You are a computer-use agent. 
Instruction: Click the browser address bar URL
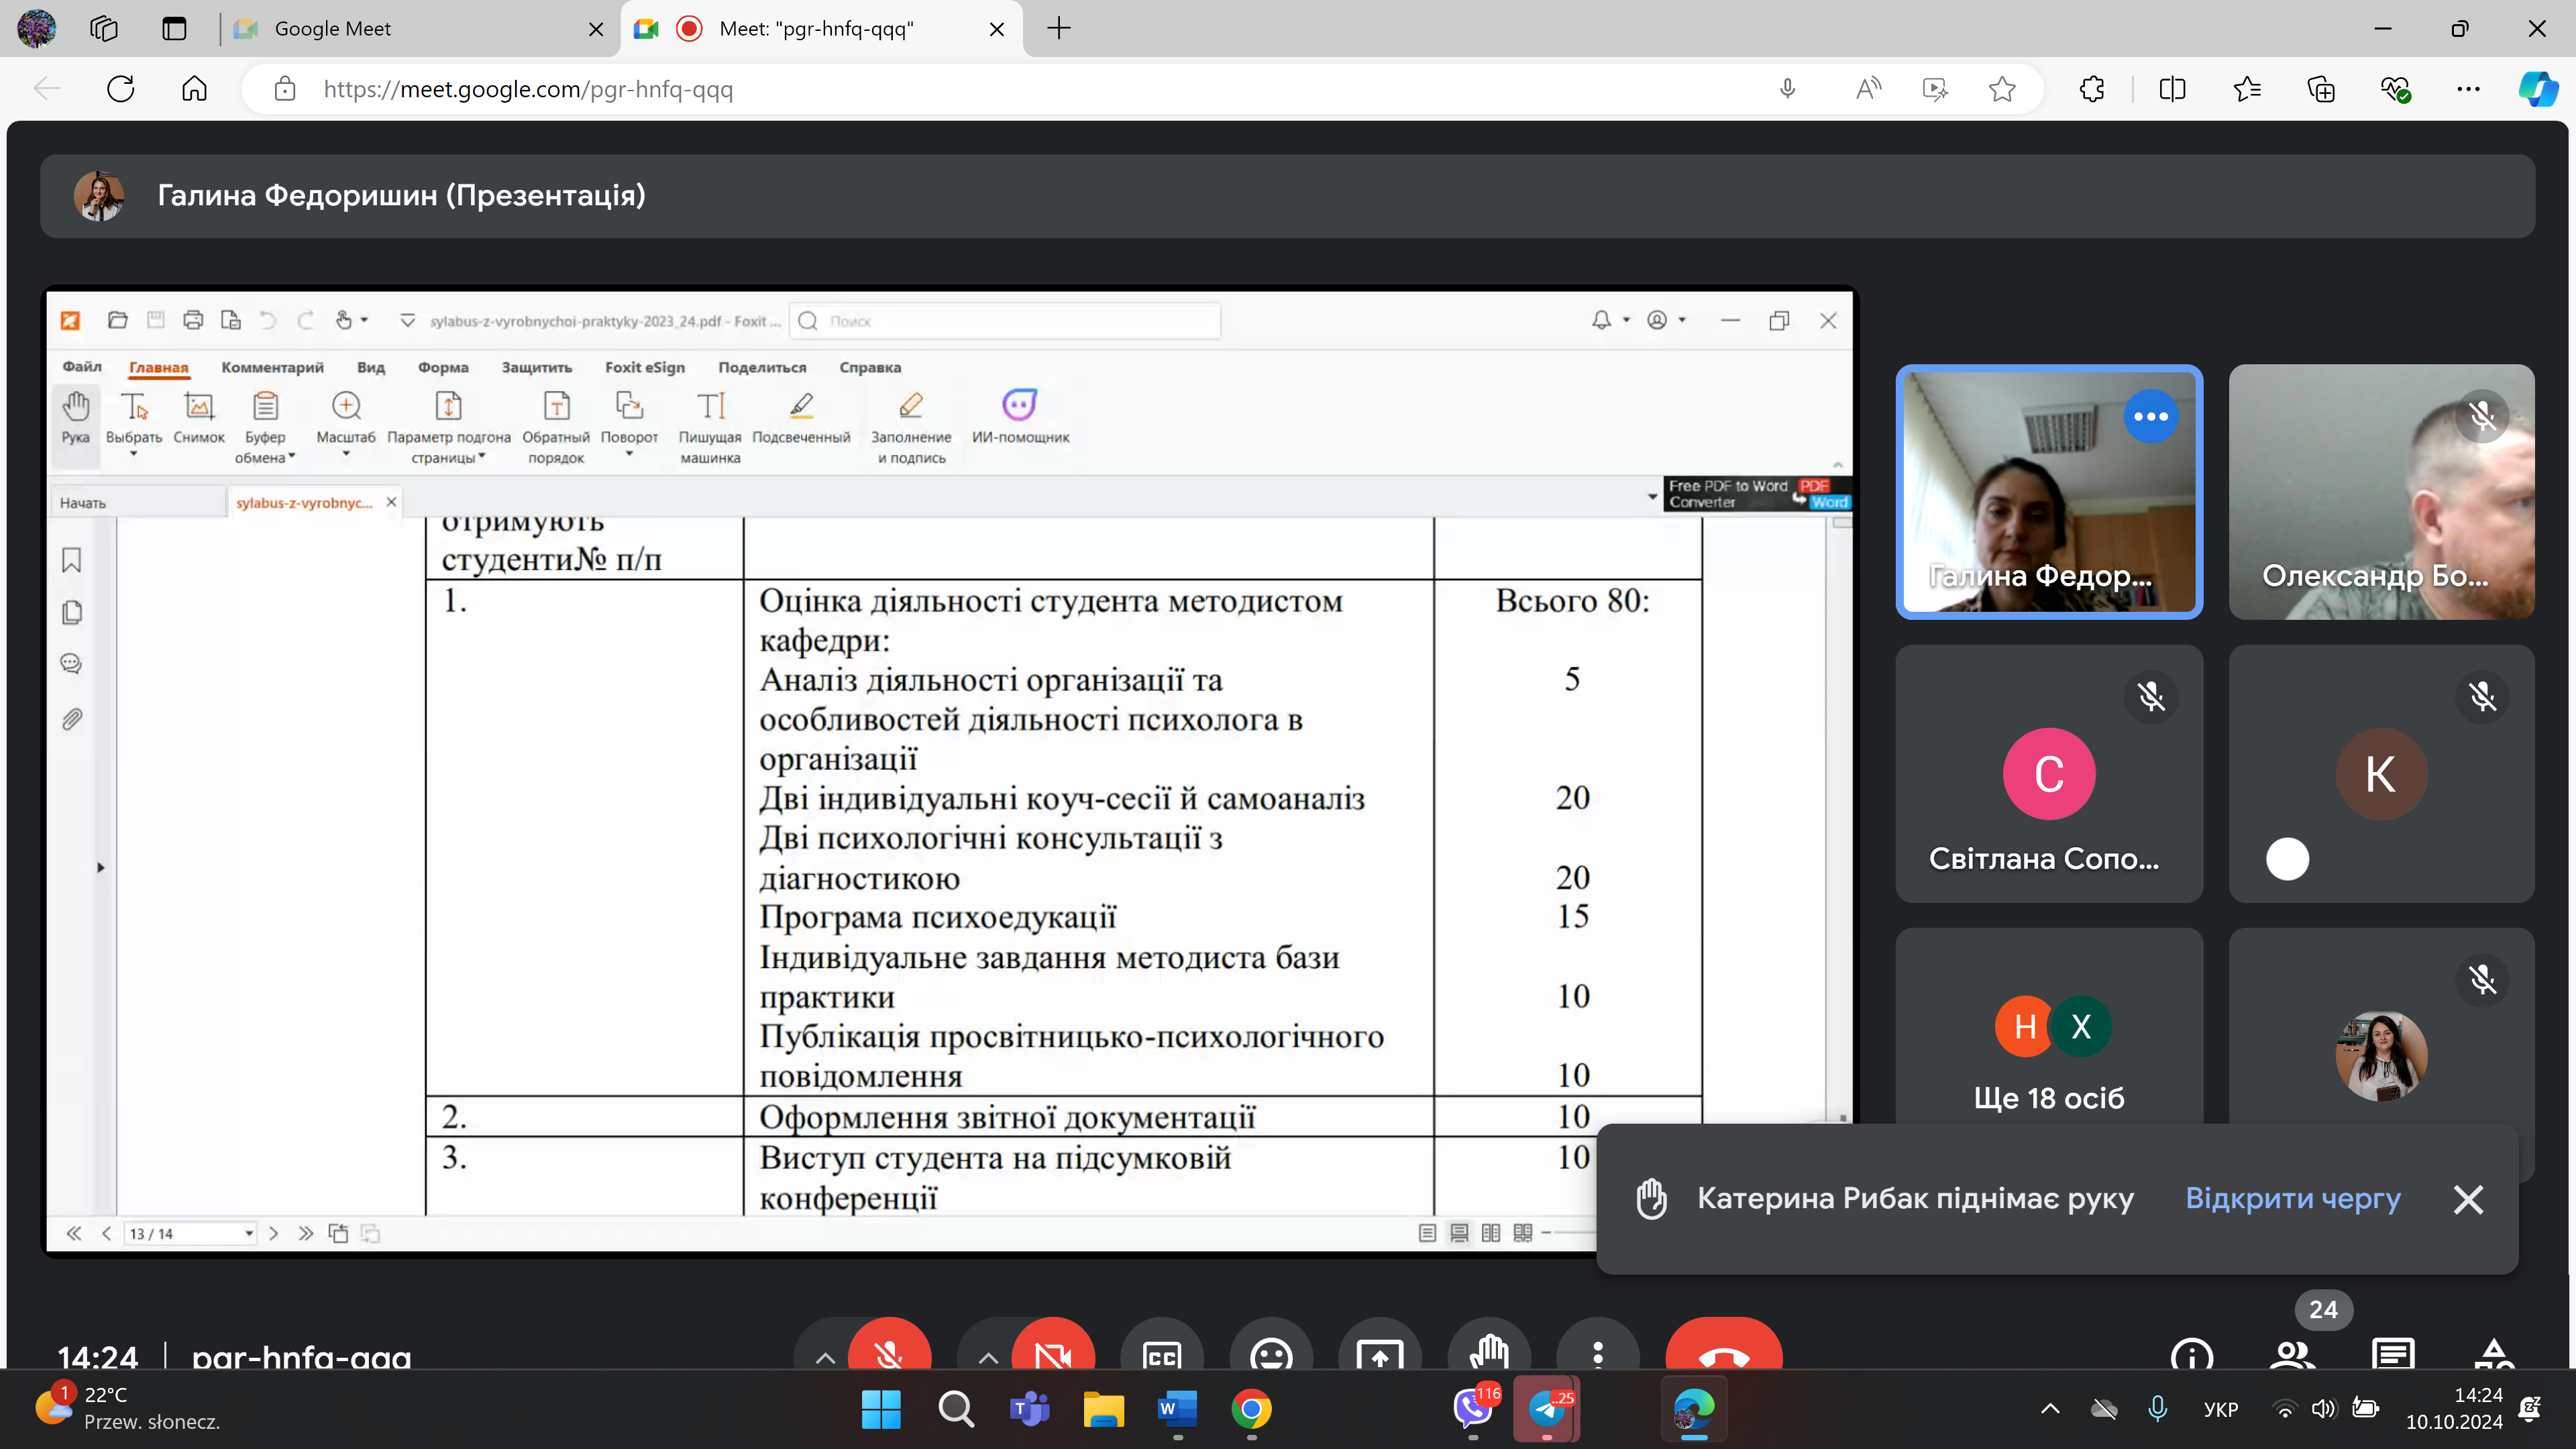coord(527,90)
